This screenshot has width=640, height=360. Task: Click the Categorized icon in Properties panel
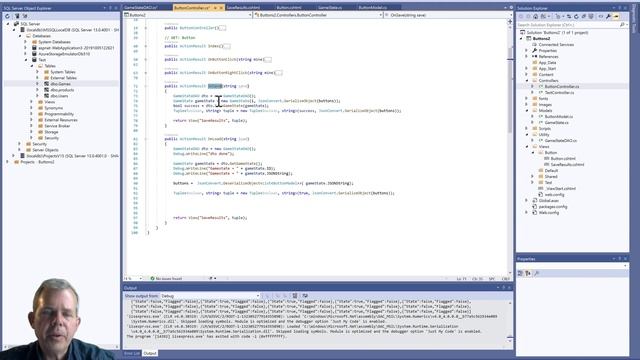(520, 273)
